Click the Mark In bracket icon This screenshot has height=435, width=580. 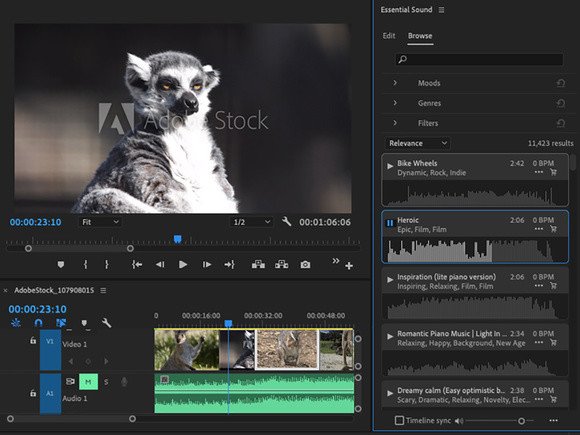[85, 264]
